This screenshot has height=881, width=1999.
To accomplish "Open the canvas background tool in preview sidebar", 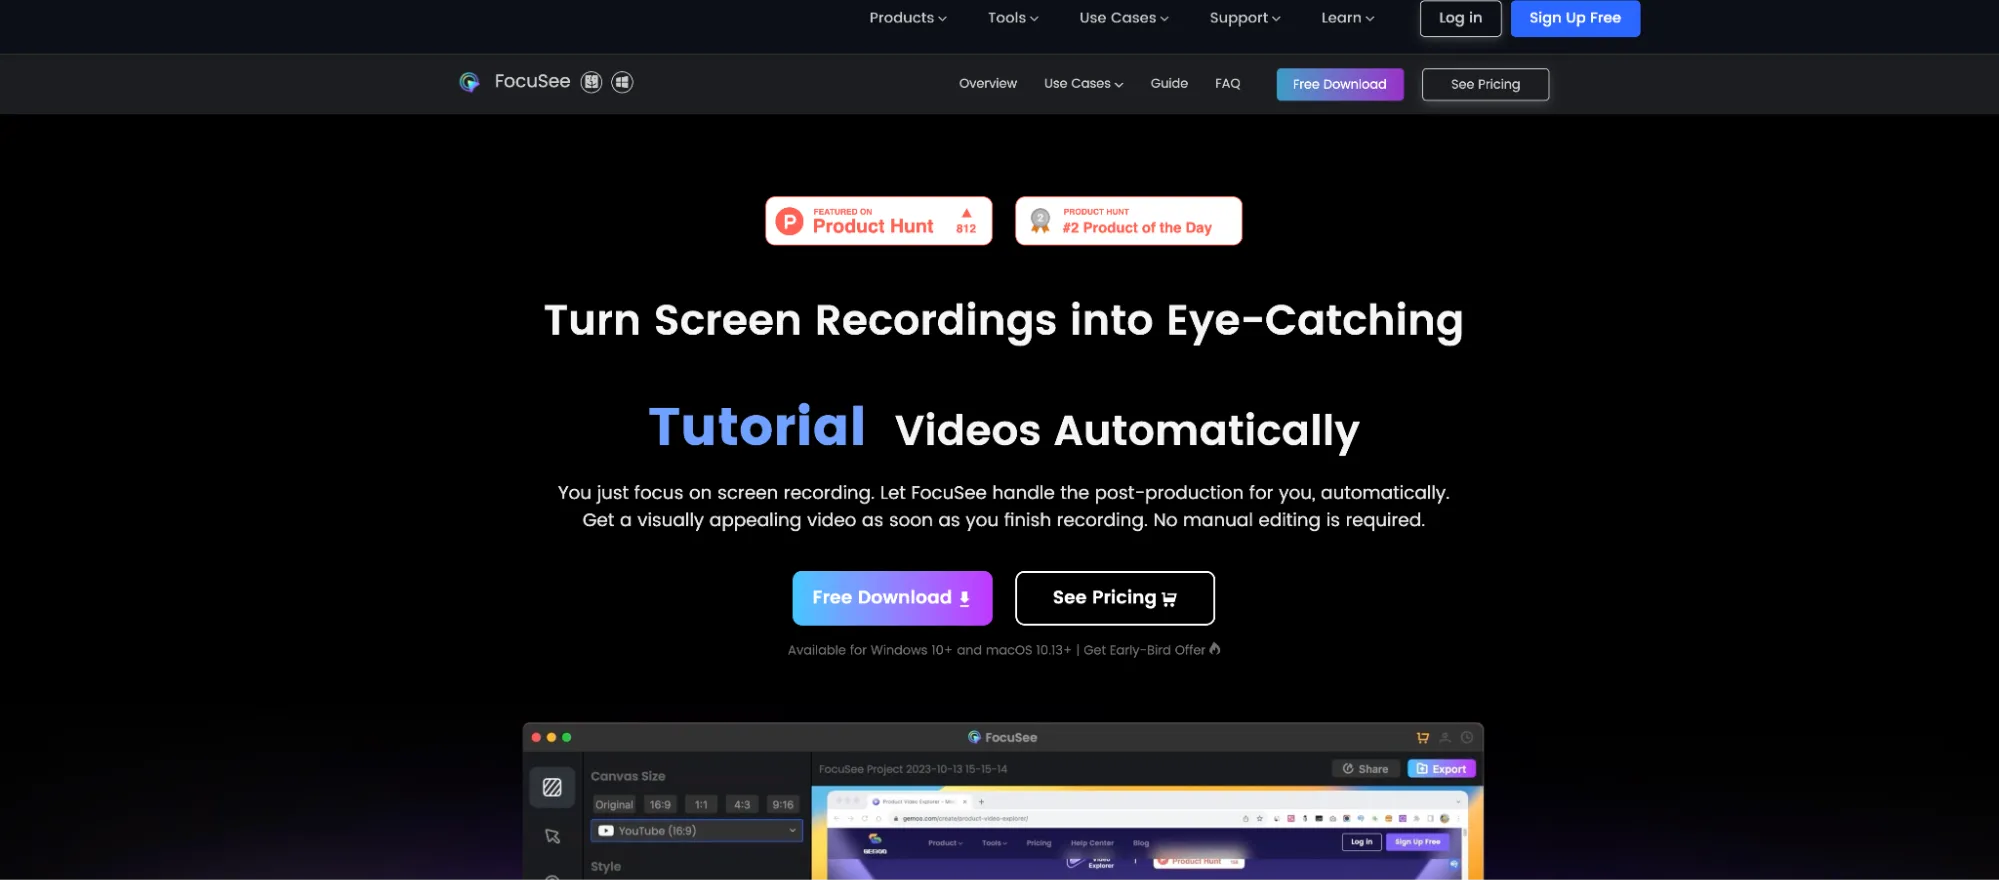I will coord(552,787).
